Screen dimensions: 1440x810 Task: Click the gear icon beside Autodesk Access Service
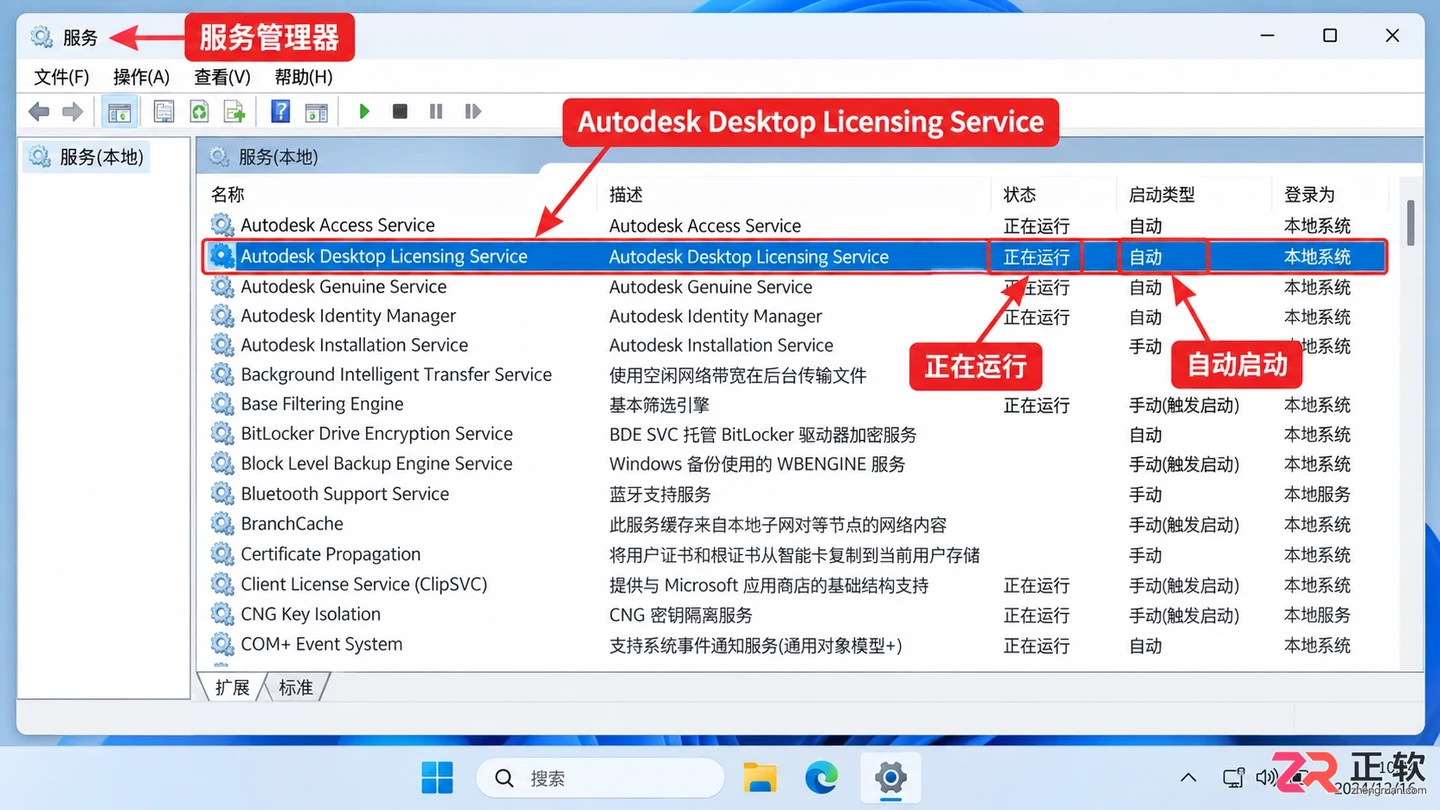pyautogui.click(x=222, y=225)
